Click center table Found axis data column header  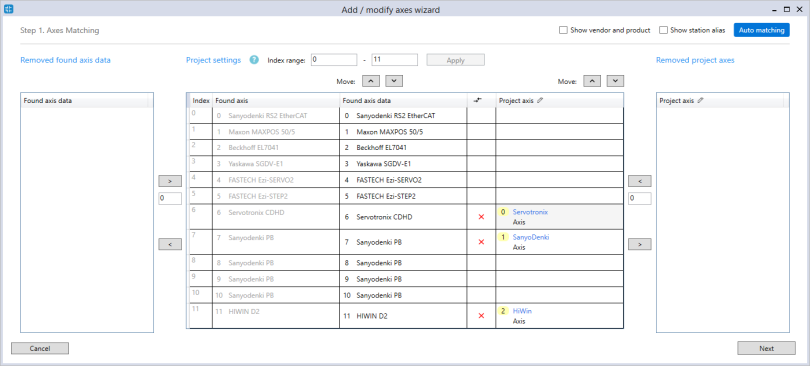tap(403, 101)
